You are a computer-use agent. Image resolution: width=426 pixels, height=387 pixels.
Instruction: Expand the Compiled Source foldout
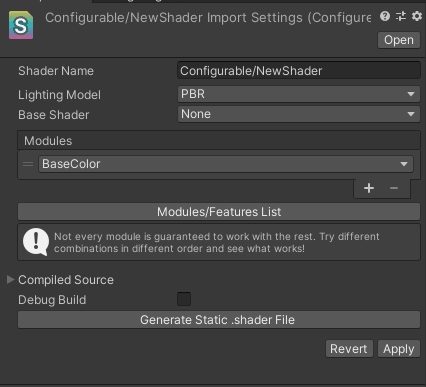click(x=11, y=280)
